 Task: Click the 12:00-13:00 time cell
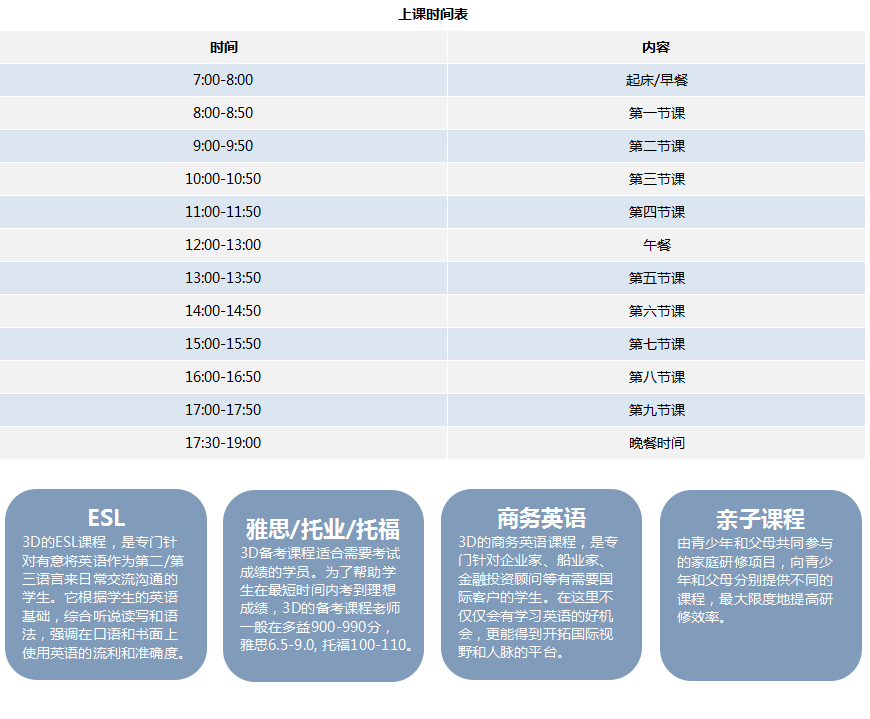click(x=224, y=245)
